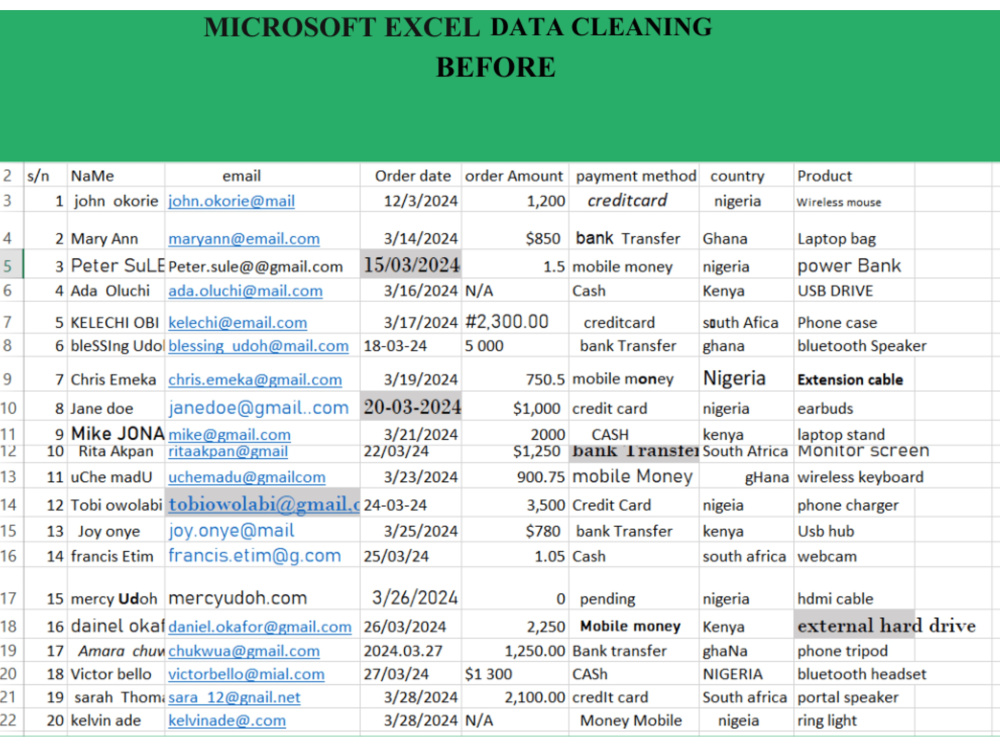This screenshot has height=750, width=1000.
Task: Select the 's/n' header cell
Action: coord(45,175)
